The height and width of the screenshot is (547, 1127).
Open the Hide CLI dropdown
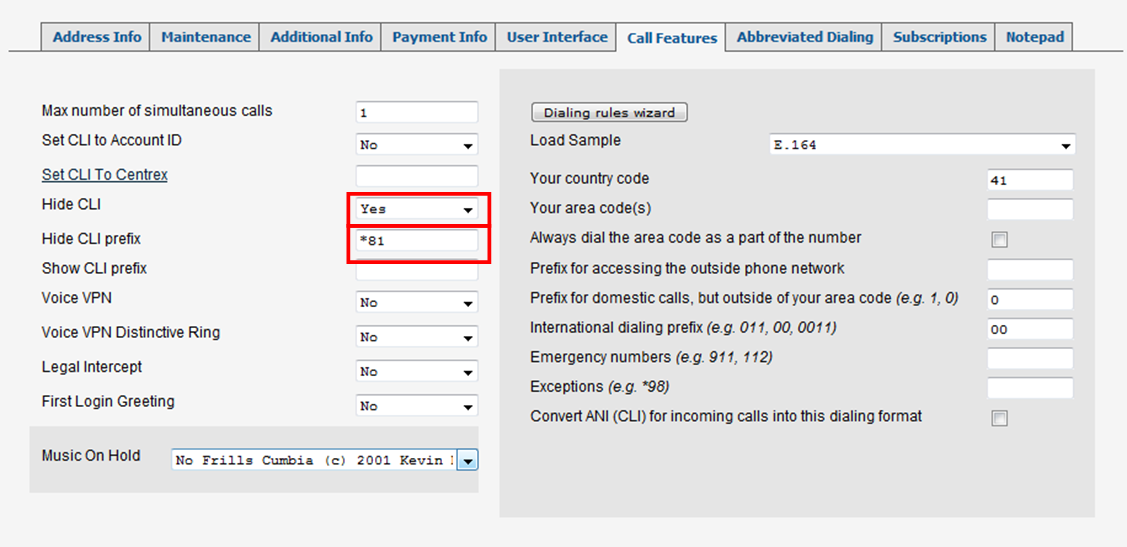click(417, 209)
